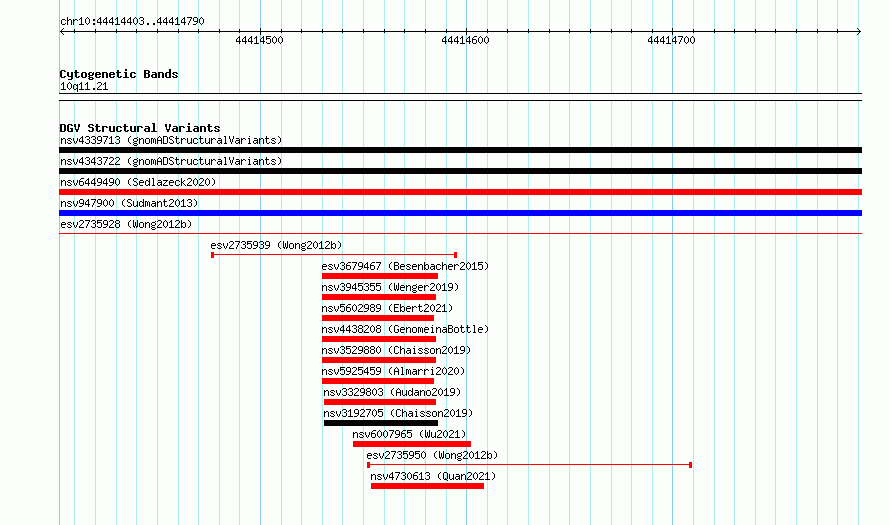Open nsv4343722 gnomAD variant label
890x525 pixels.
pyautogui.click(x=171, y=161)
